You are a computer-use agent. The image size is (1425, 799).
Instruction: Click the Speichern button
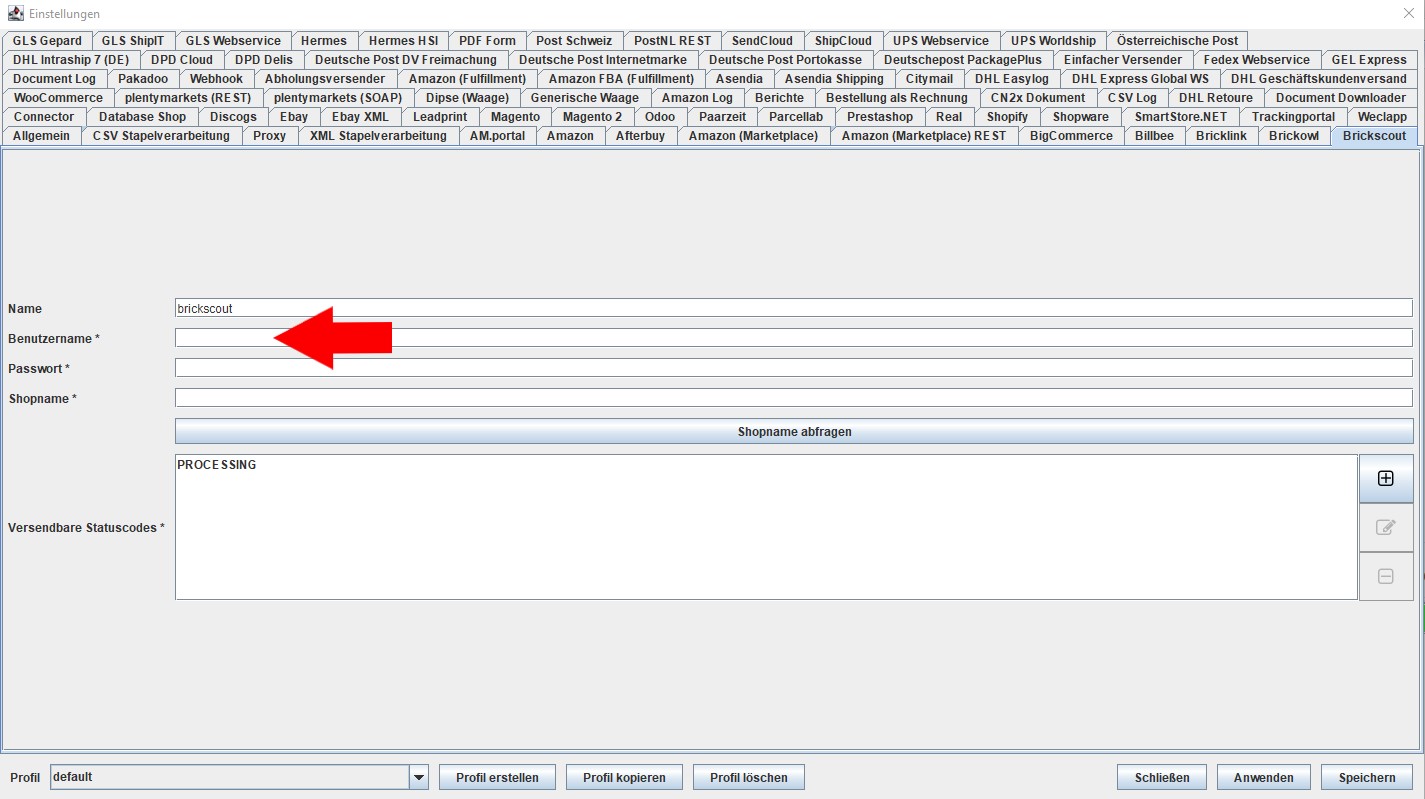click(1367, 777)
